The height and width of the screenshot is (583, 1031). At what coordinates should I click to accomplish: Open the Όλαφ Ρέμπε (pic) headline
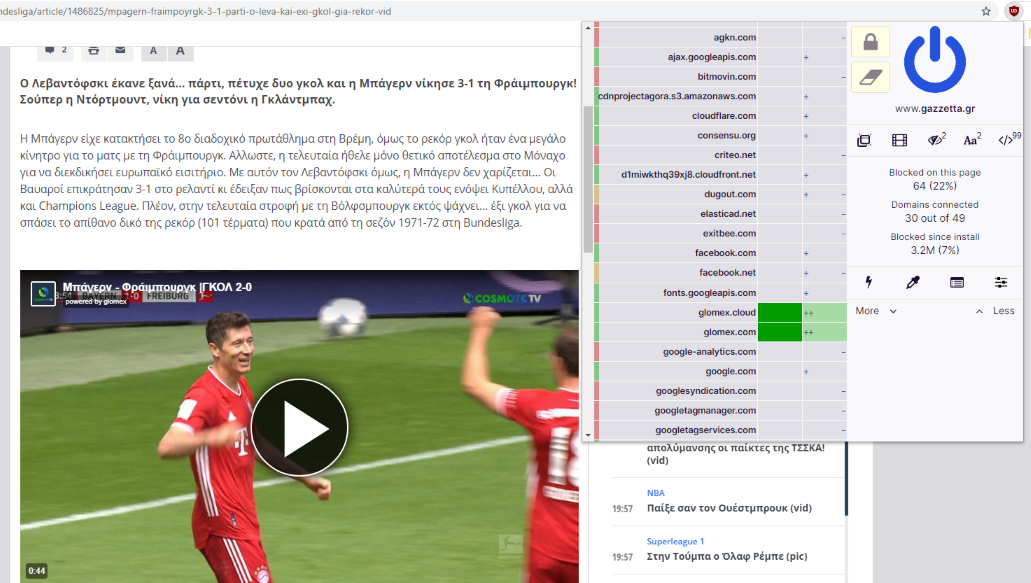tap(727, 556)
